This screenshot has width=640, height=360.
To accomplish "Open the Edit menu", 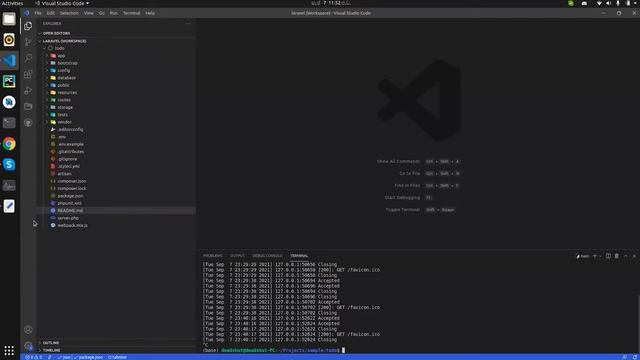I will 50,13.
